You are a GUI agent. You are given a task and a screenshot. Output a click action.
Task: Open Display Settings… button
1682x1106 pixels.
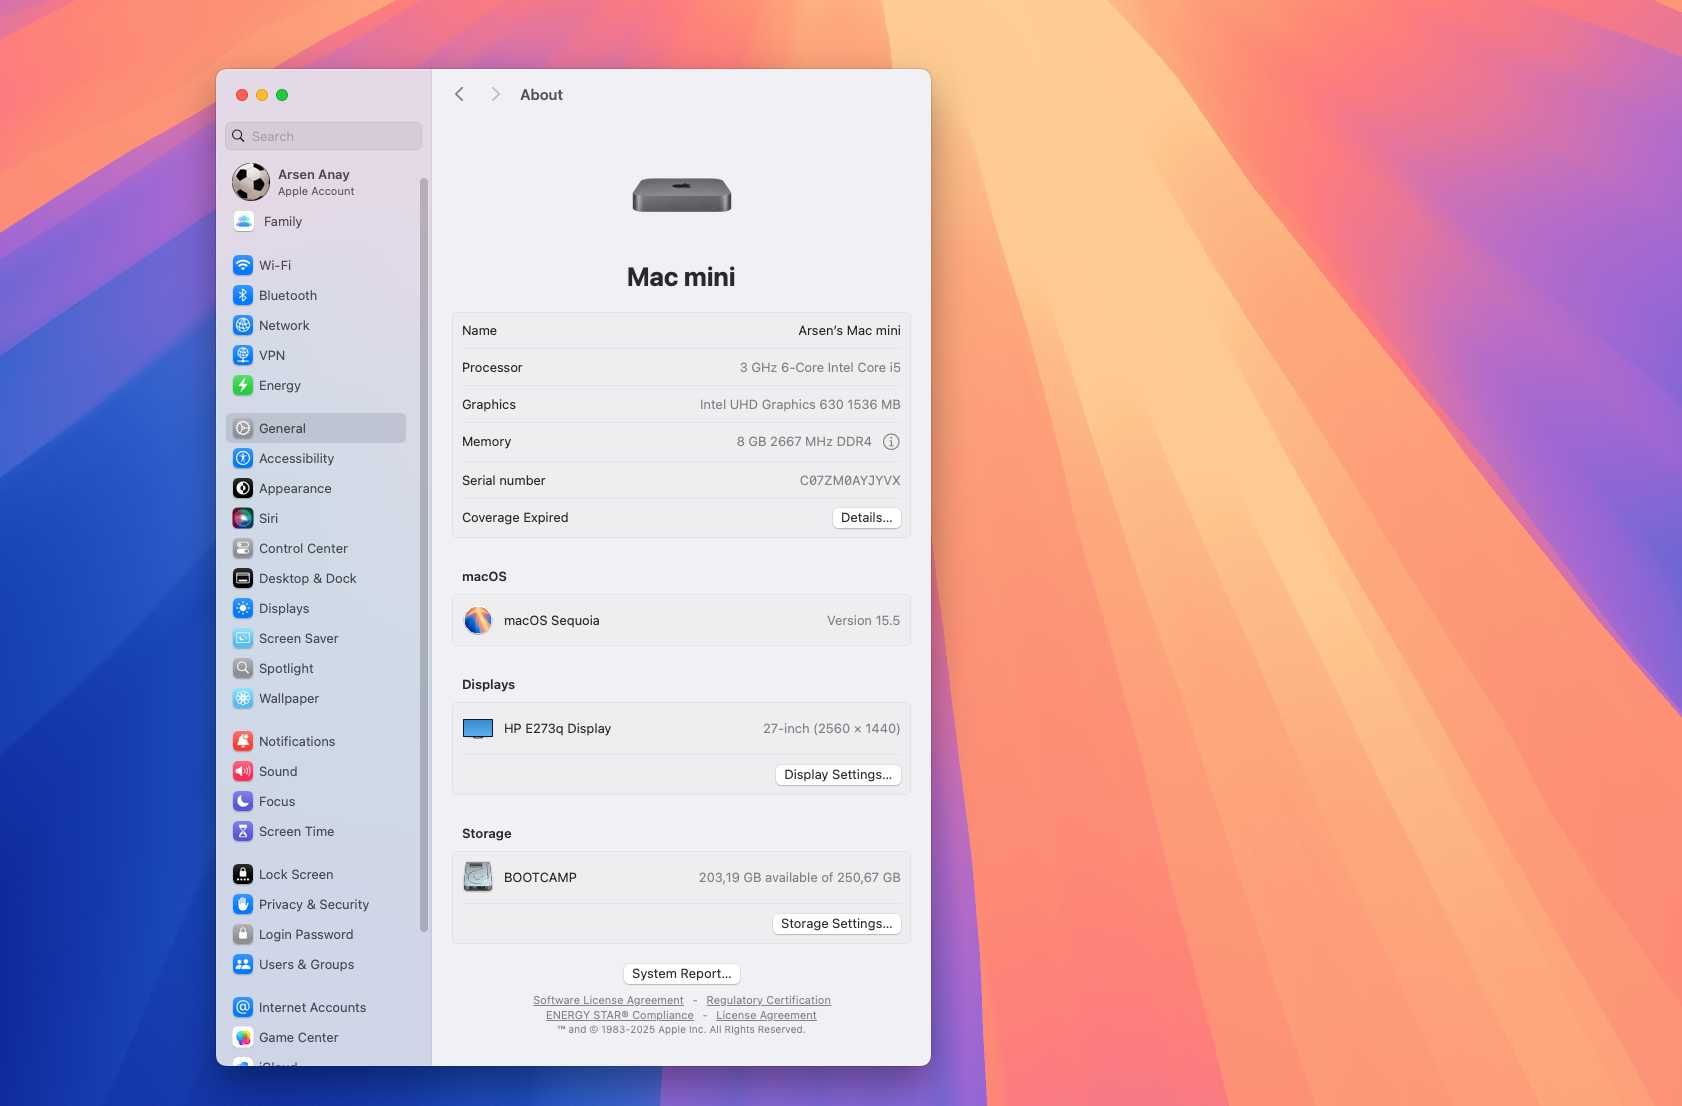pyautogui.click(x=838, y=774)
